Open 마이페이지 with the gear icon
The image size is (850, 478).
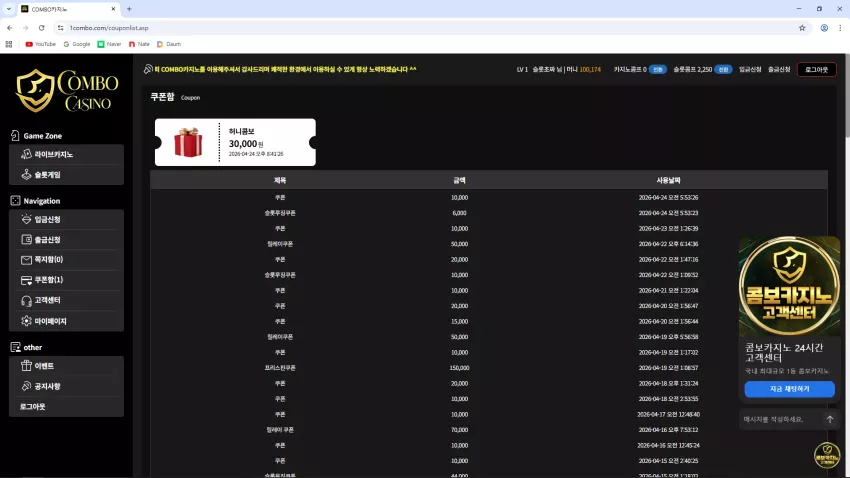click(66, 321)
